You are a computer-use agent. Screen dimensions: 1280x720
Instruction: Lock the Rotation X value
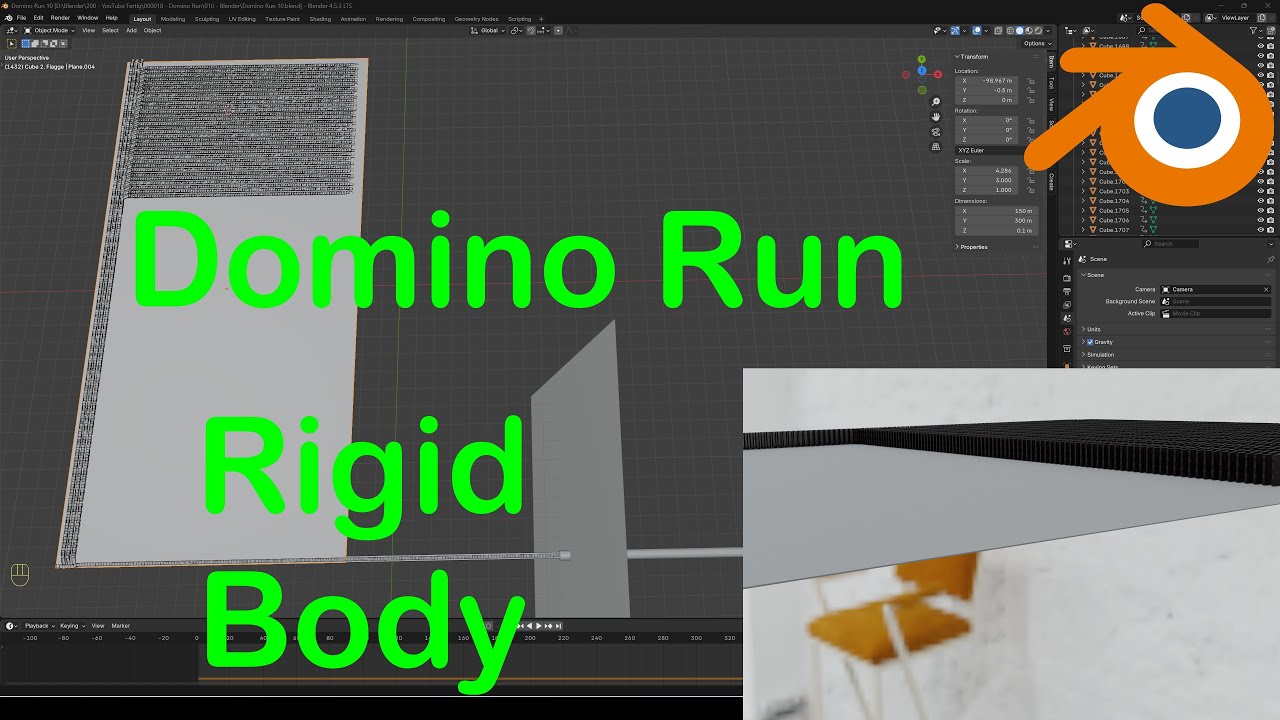tap(1030, 120)
